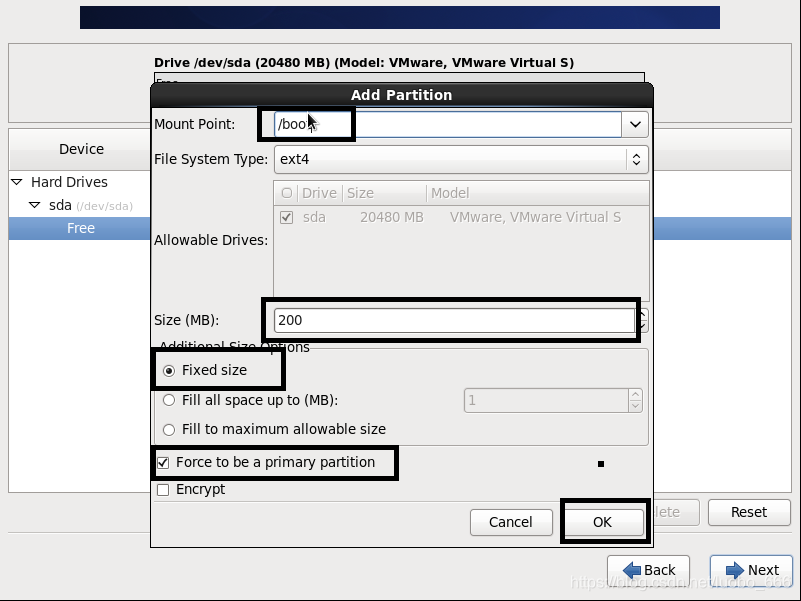
Task: Click the Drive column header in Allowable Drives
Action: (319, 193)
